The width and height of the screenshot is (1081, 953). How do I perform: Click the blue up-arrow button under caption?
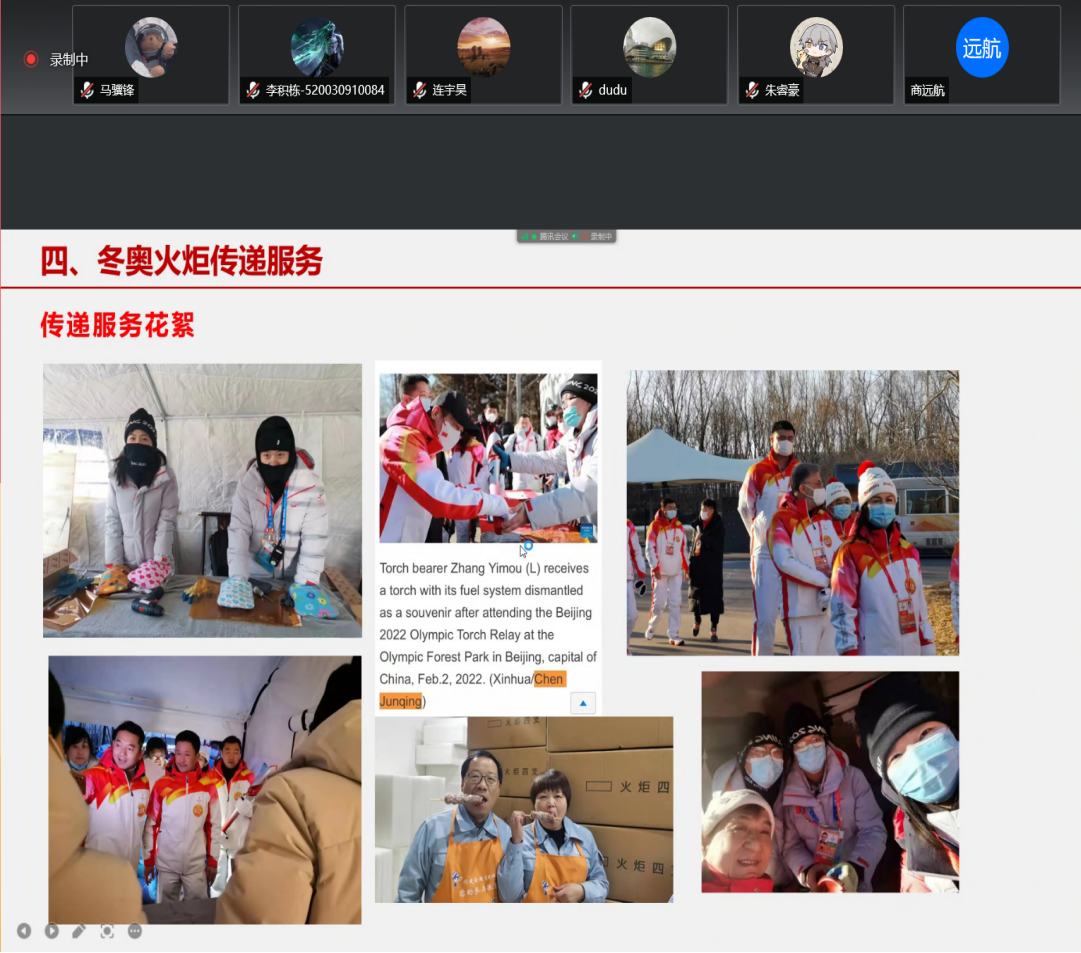(583, 702)
